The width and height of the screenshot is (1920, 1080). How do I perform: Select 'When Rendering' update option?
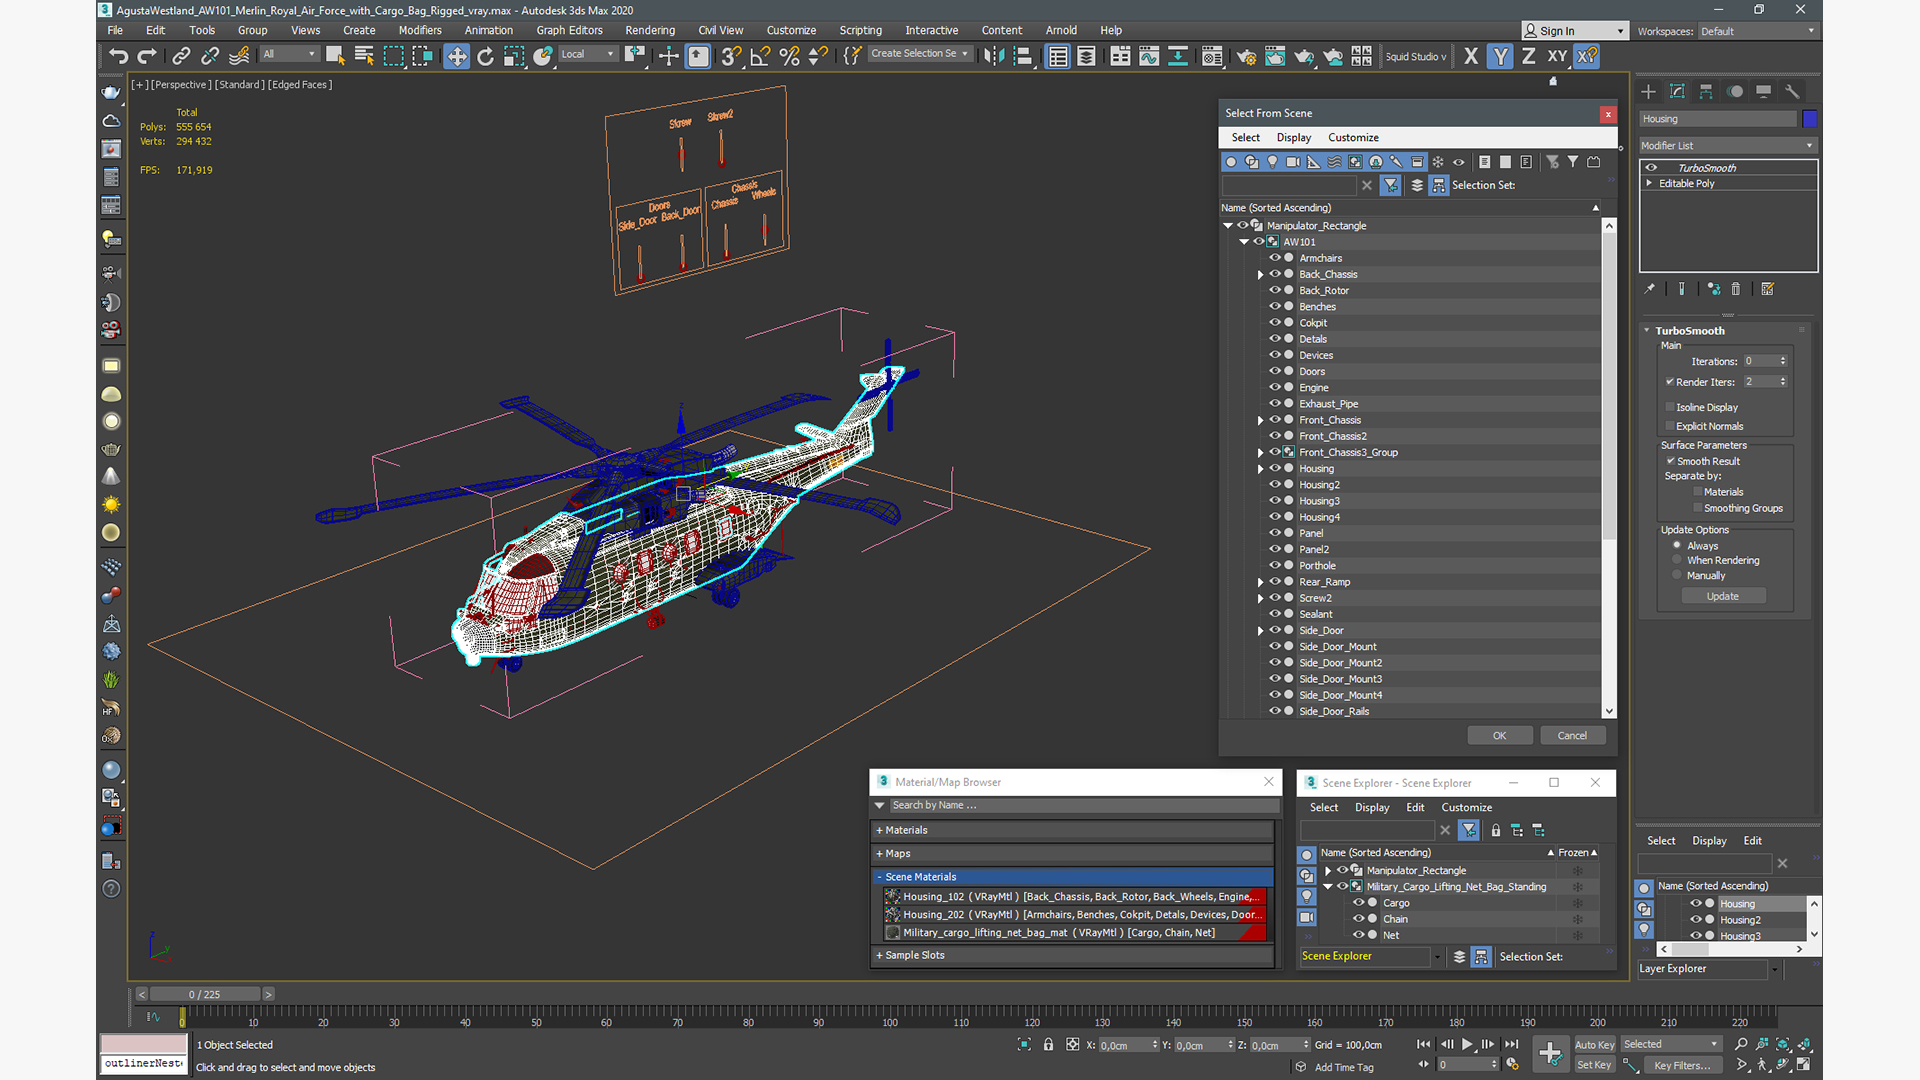click(x=1677, y=560)
